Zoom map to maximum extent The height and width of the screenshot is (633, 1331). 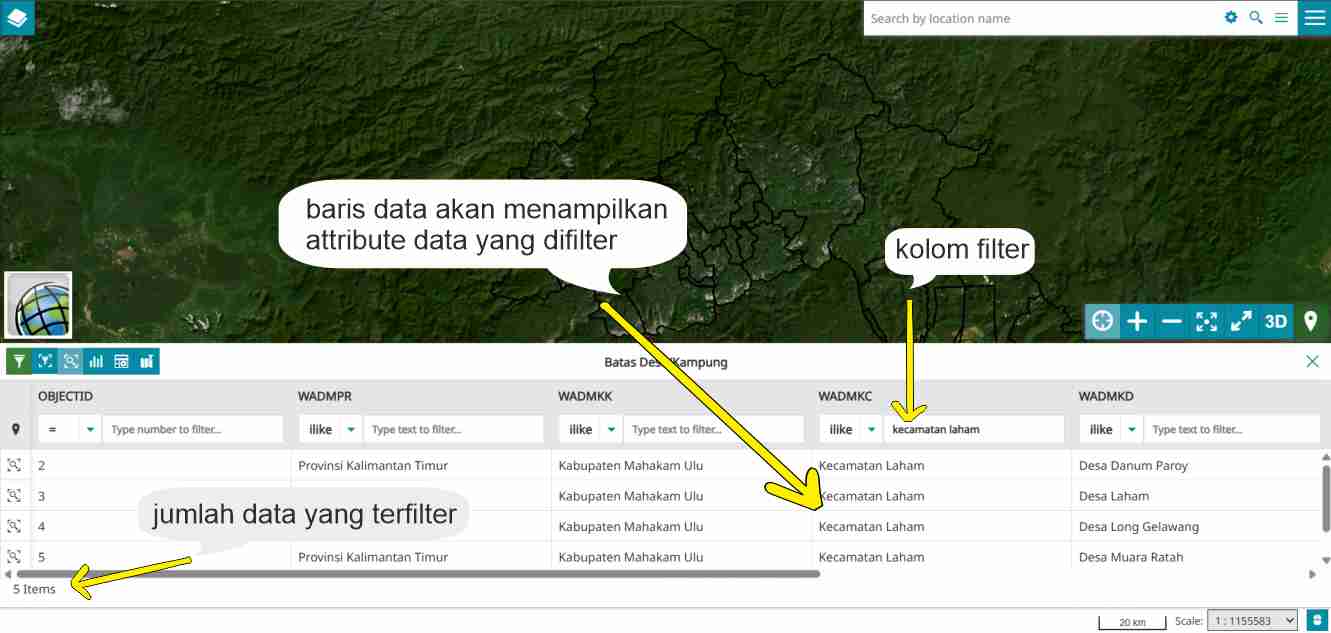[1207, 321]
